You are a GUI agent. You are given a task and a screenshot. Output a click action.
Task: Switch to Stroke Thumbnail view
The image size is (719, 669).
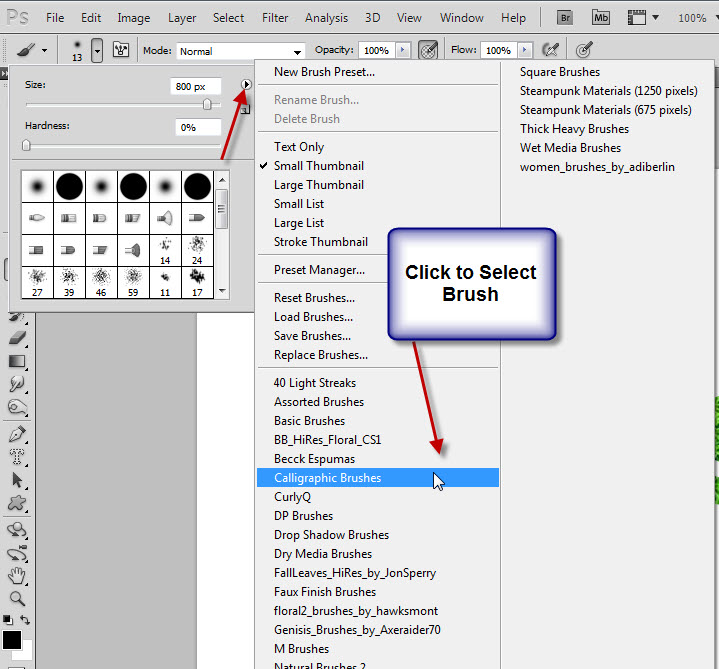coord(323,242)
